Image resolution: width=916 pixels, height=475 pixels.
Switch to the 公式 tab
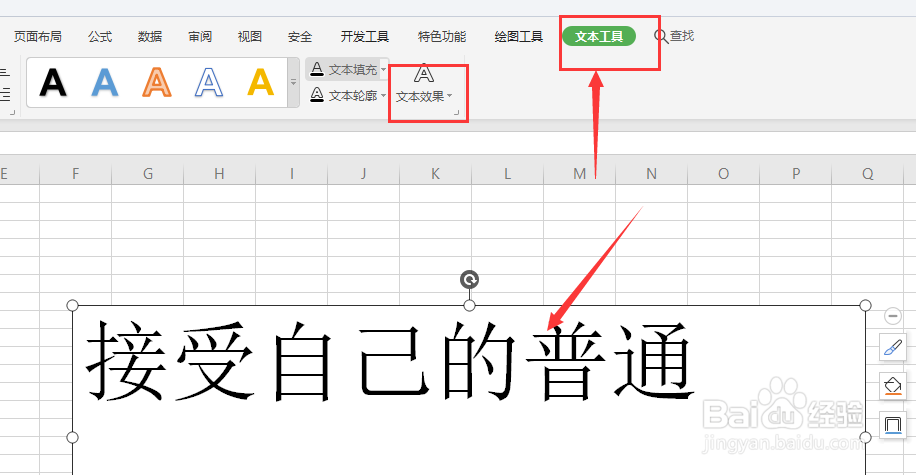pyautogui.click(x=100, y=36)
